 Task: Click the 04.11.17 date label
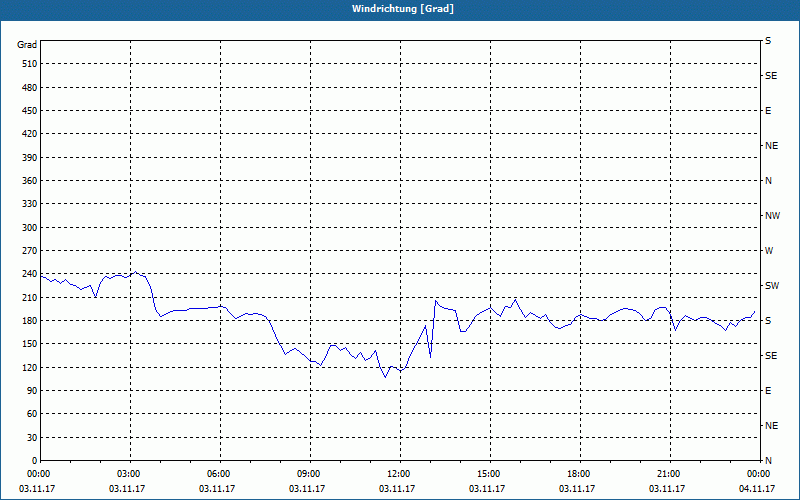click(x=757, y=489)
